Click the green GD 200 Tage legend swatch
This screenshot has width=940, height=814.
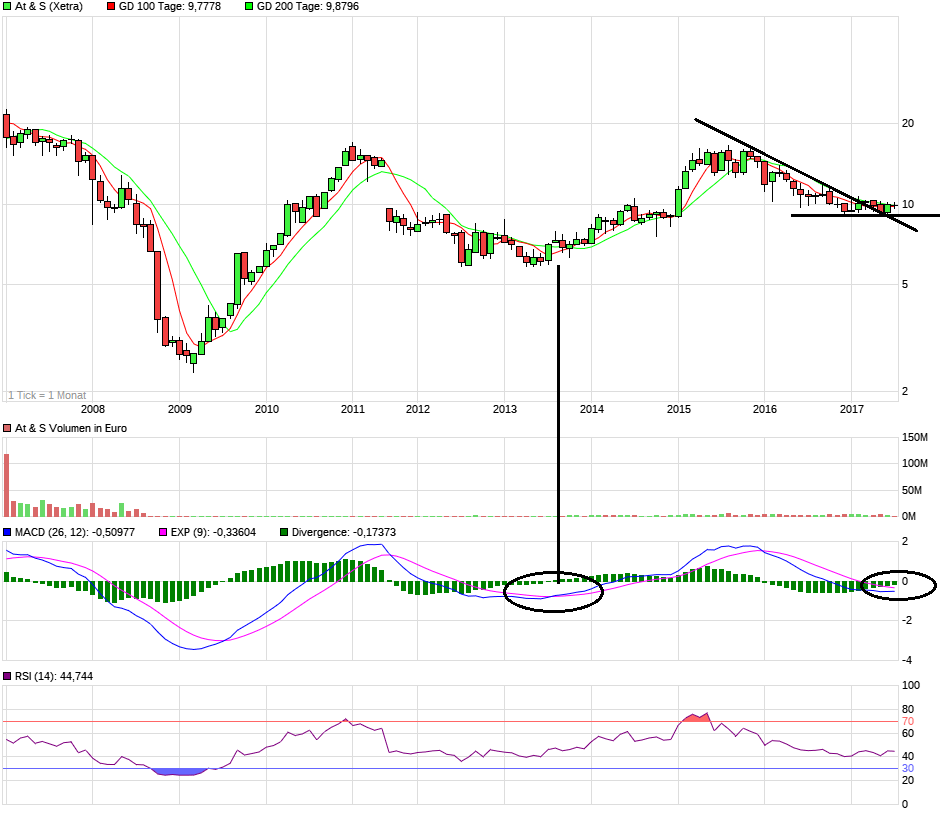pos(249,7)
